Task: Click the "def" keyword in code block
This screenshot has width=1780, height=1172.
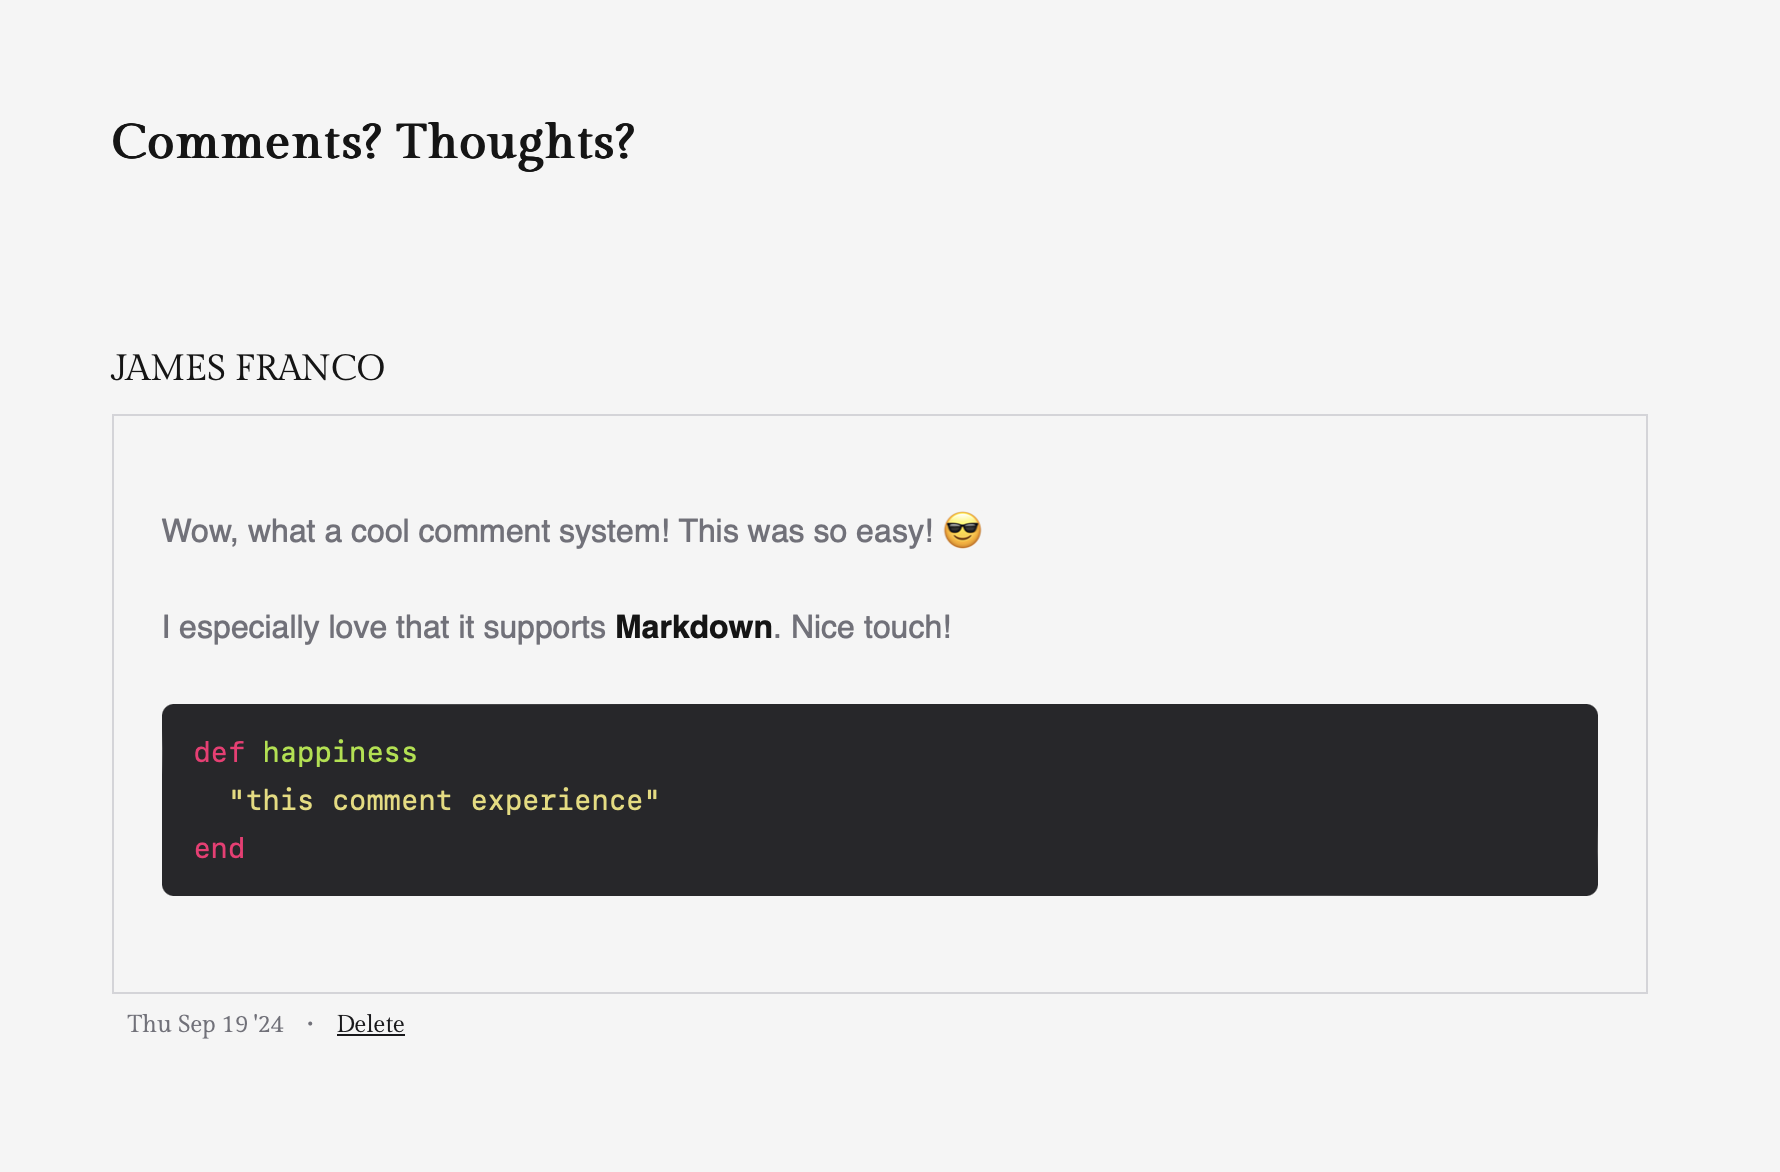Action: coord(219,752)
